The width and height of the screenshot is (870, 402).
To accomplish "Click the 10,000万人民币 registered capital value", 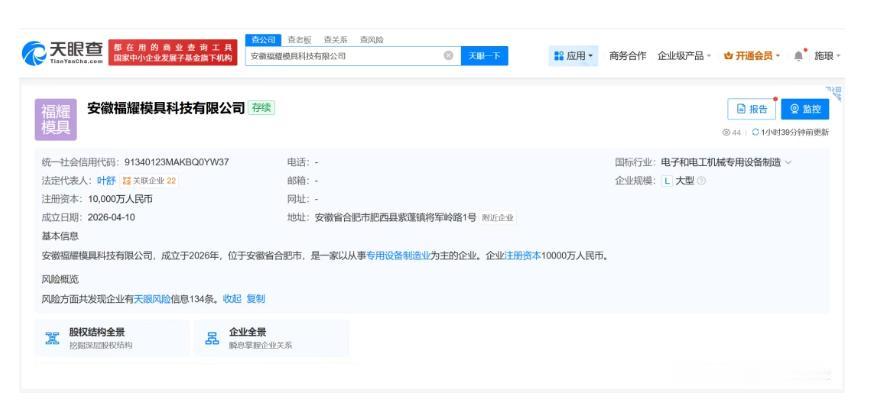I will pyautogui.click(x=120, y=199).
